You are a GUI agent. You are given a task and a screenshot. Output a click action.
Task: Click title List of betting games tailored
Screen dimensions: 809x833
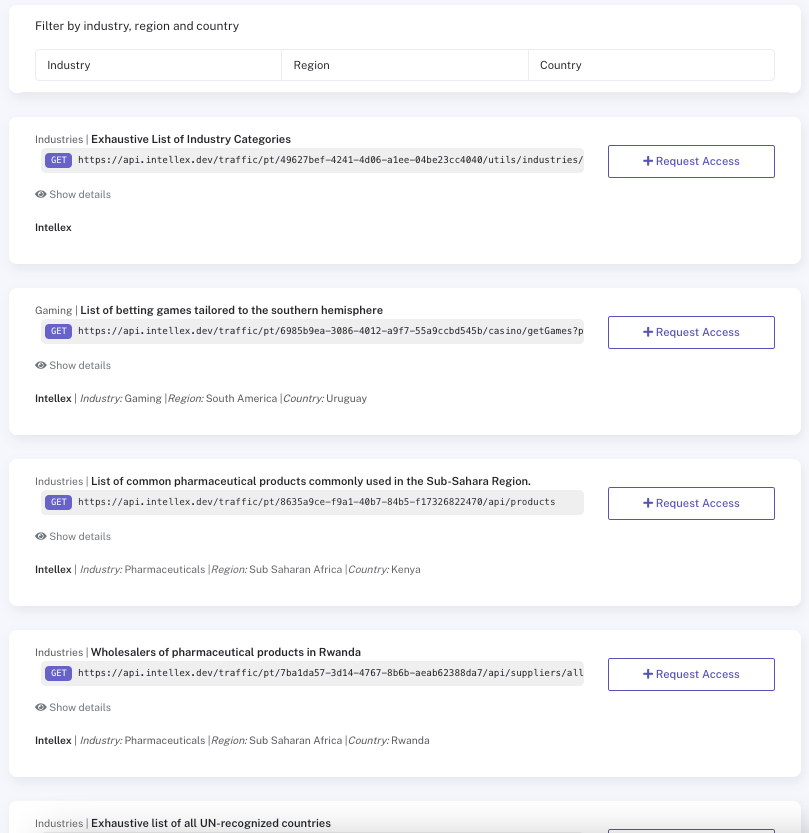(x=232, y=310)
